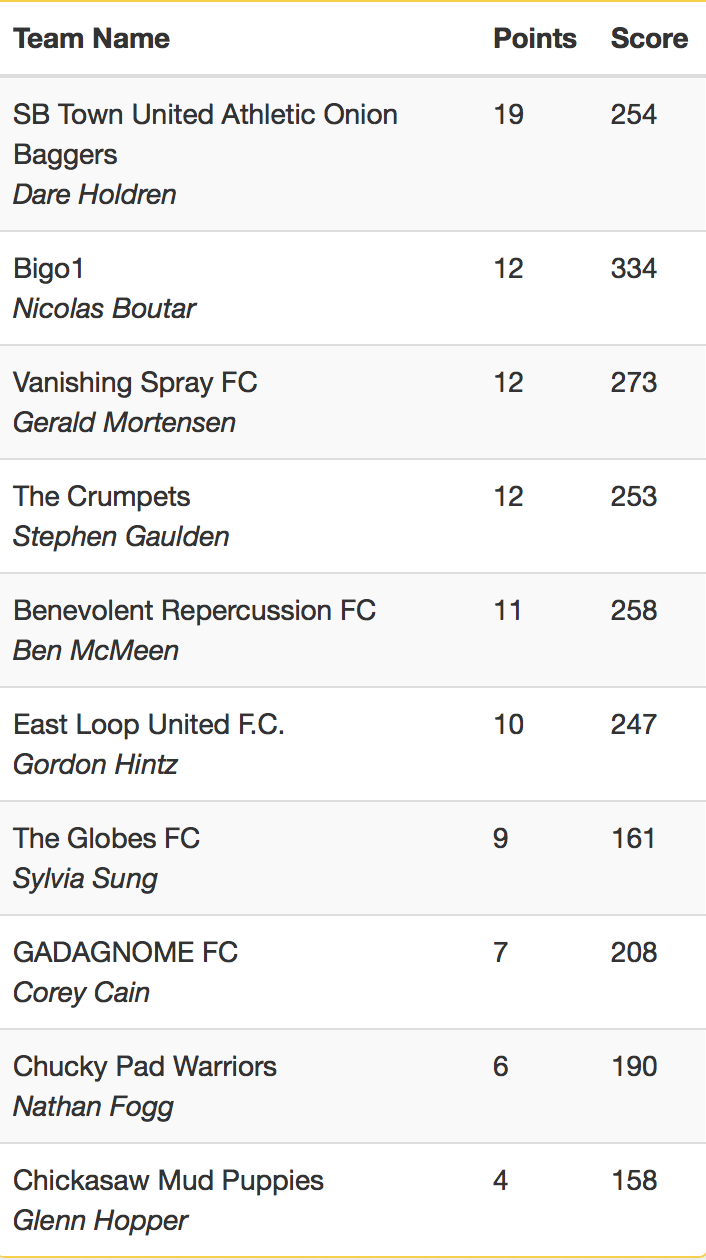Click manager name Sylvia Sung

(85, 878)
